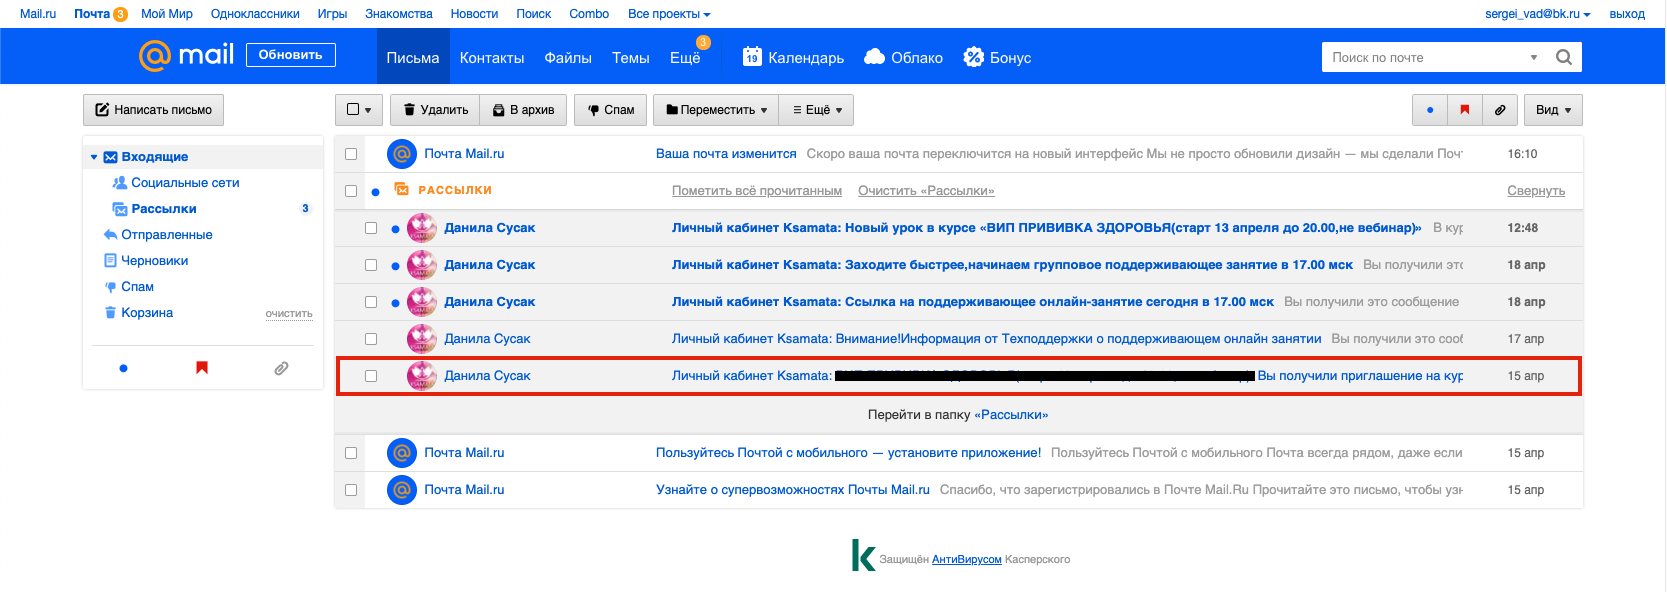
Task: Switch to the Темы tab
Action: pos(631,57)
